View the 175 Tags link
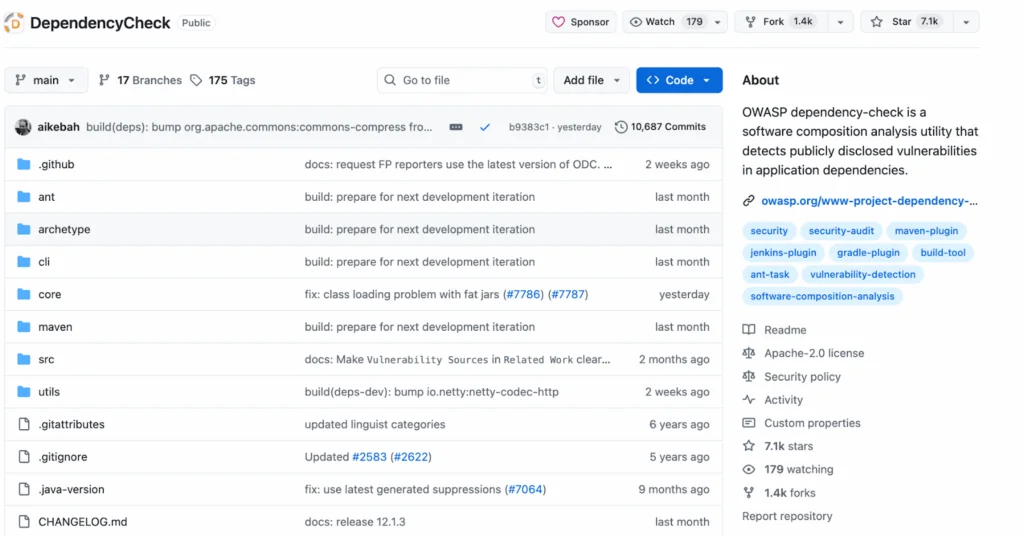 [x=223, y=80]
